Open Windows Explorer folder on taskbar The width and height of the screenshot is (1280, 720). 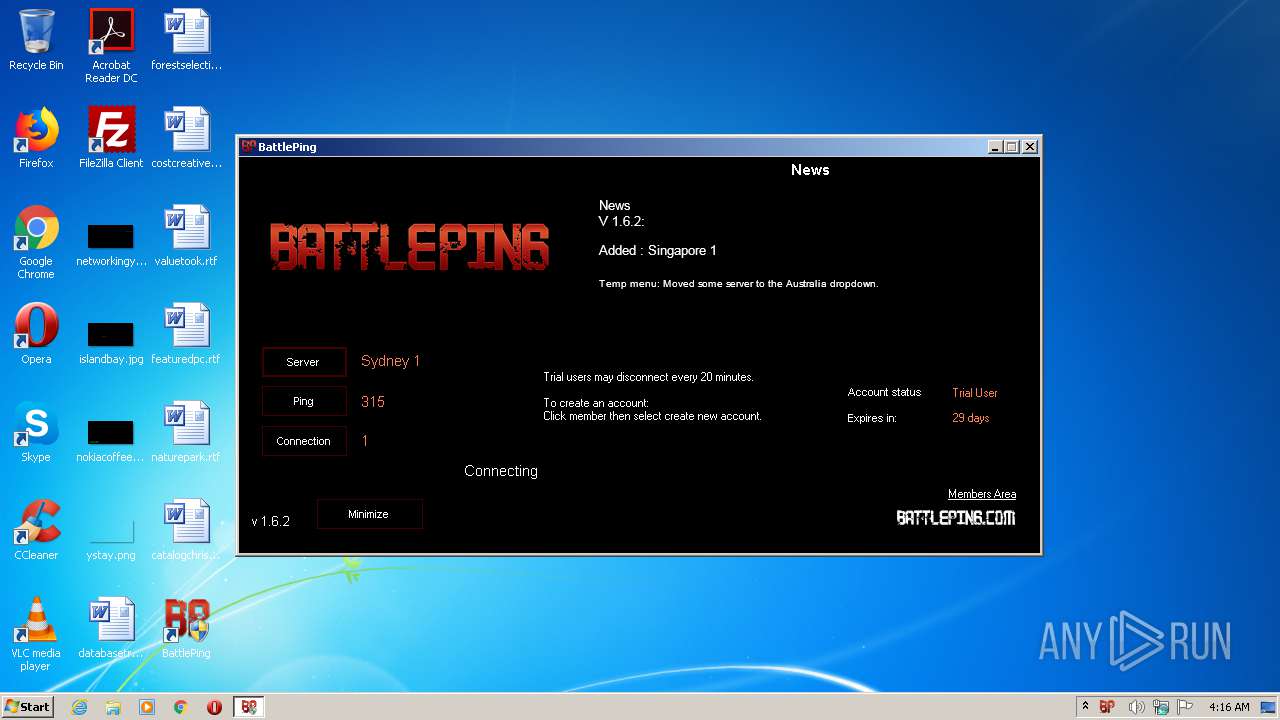point(113,707)
